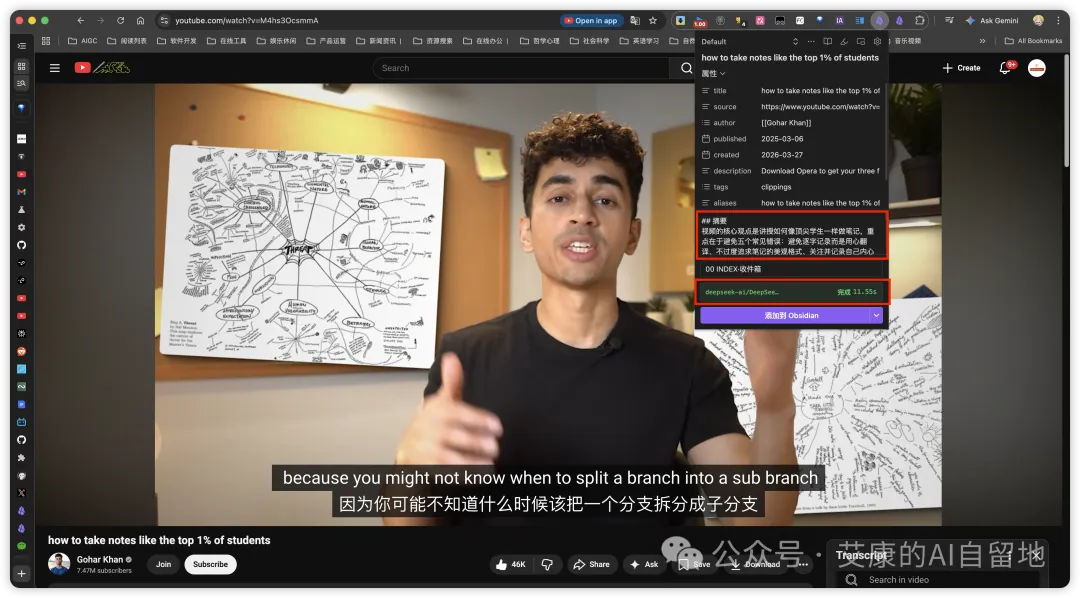Screen dimensions: 1080x598
Task: Open the three-dot more options in clipper
Action: click(810, 42)
